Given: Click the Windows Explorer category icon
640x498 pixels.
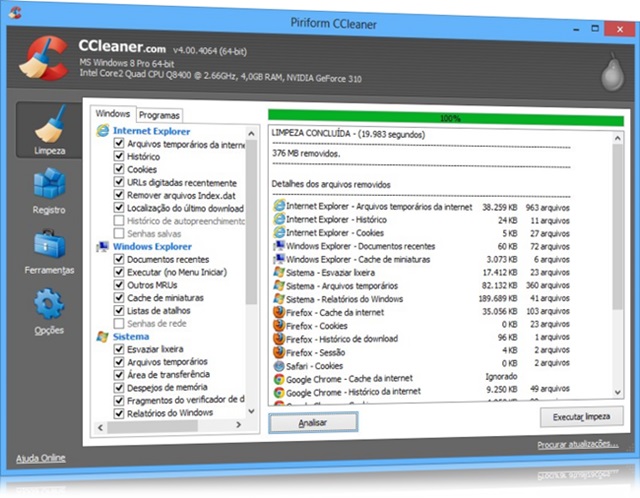Looking at the screenshot, I should tap(102, 247).
